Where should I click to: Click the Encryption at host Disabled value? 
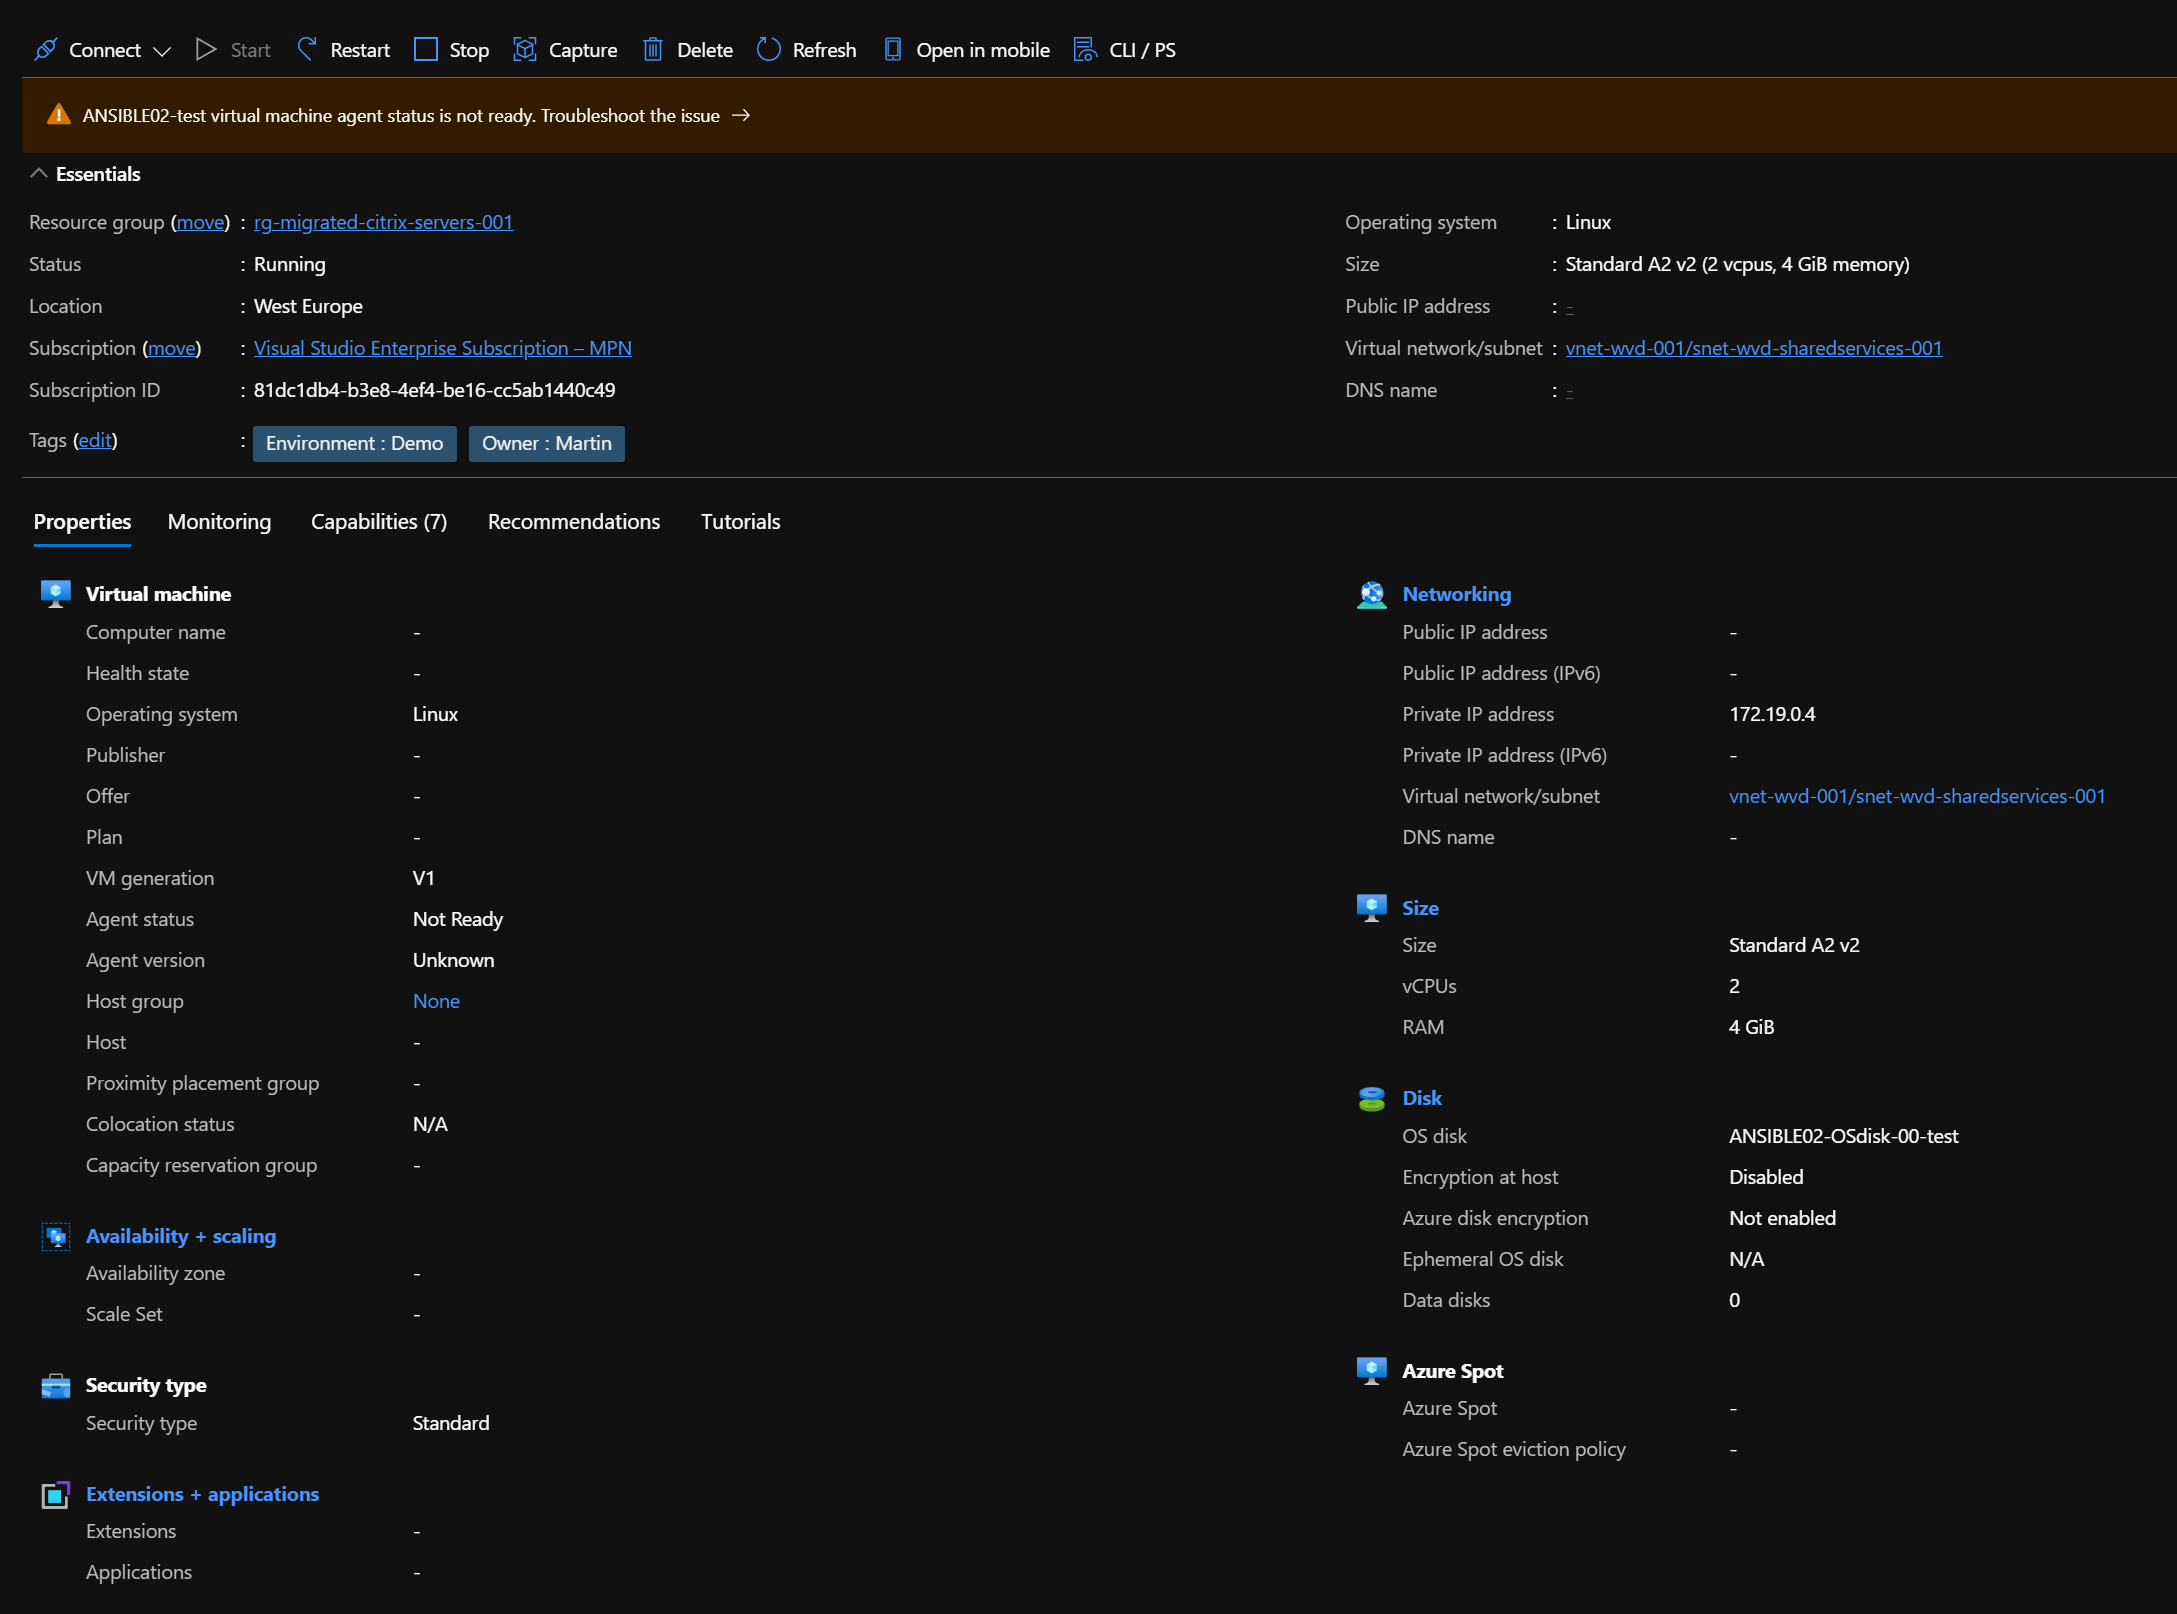point(1766,1177)
